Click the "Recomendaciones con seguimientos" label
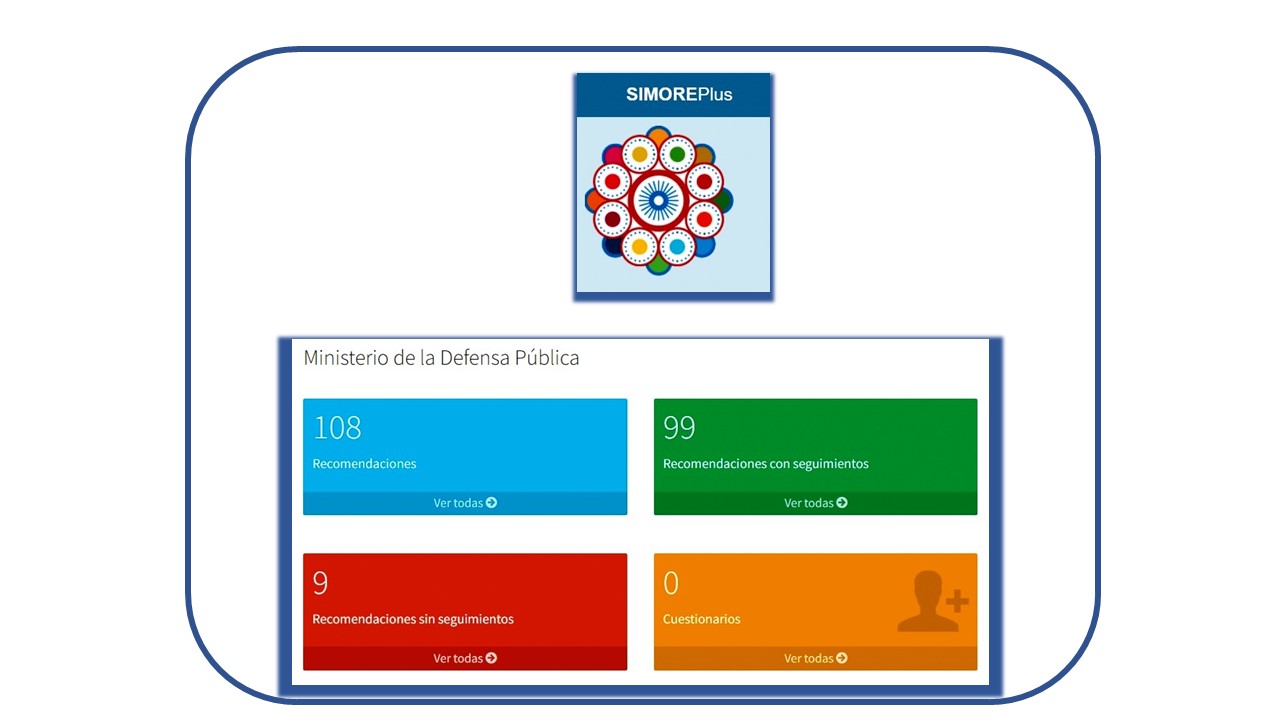1280x720 pixels. pyautogui.click(x=766, y=464)
